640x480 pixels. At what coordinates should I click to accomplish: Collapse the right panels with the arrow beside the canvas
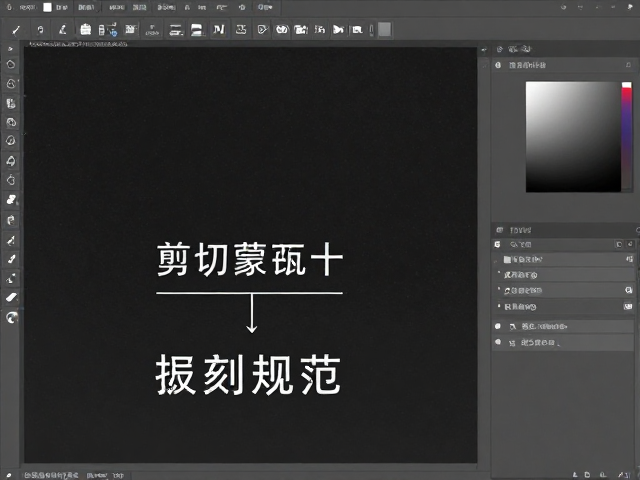[x=484, y=50]
